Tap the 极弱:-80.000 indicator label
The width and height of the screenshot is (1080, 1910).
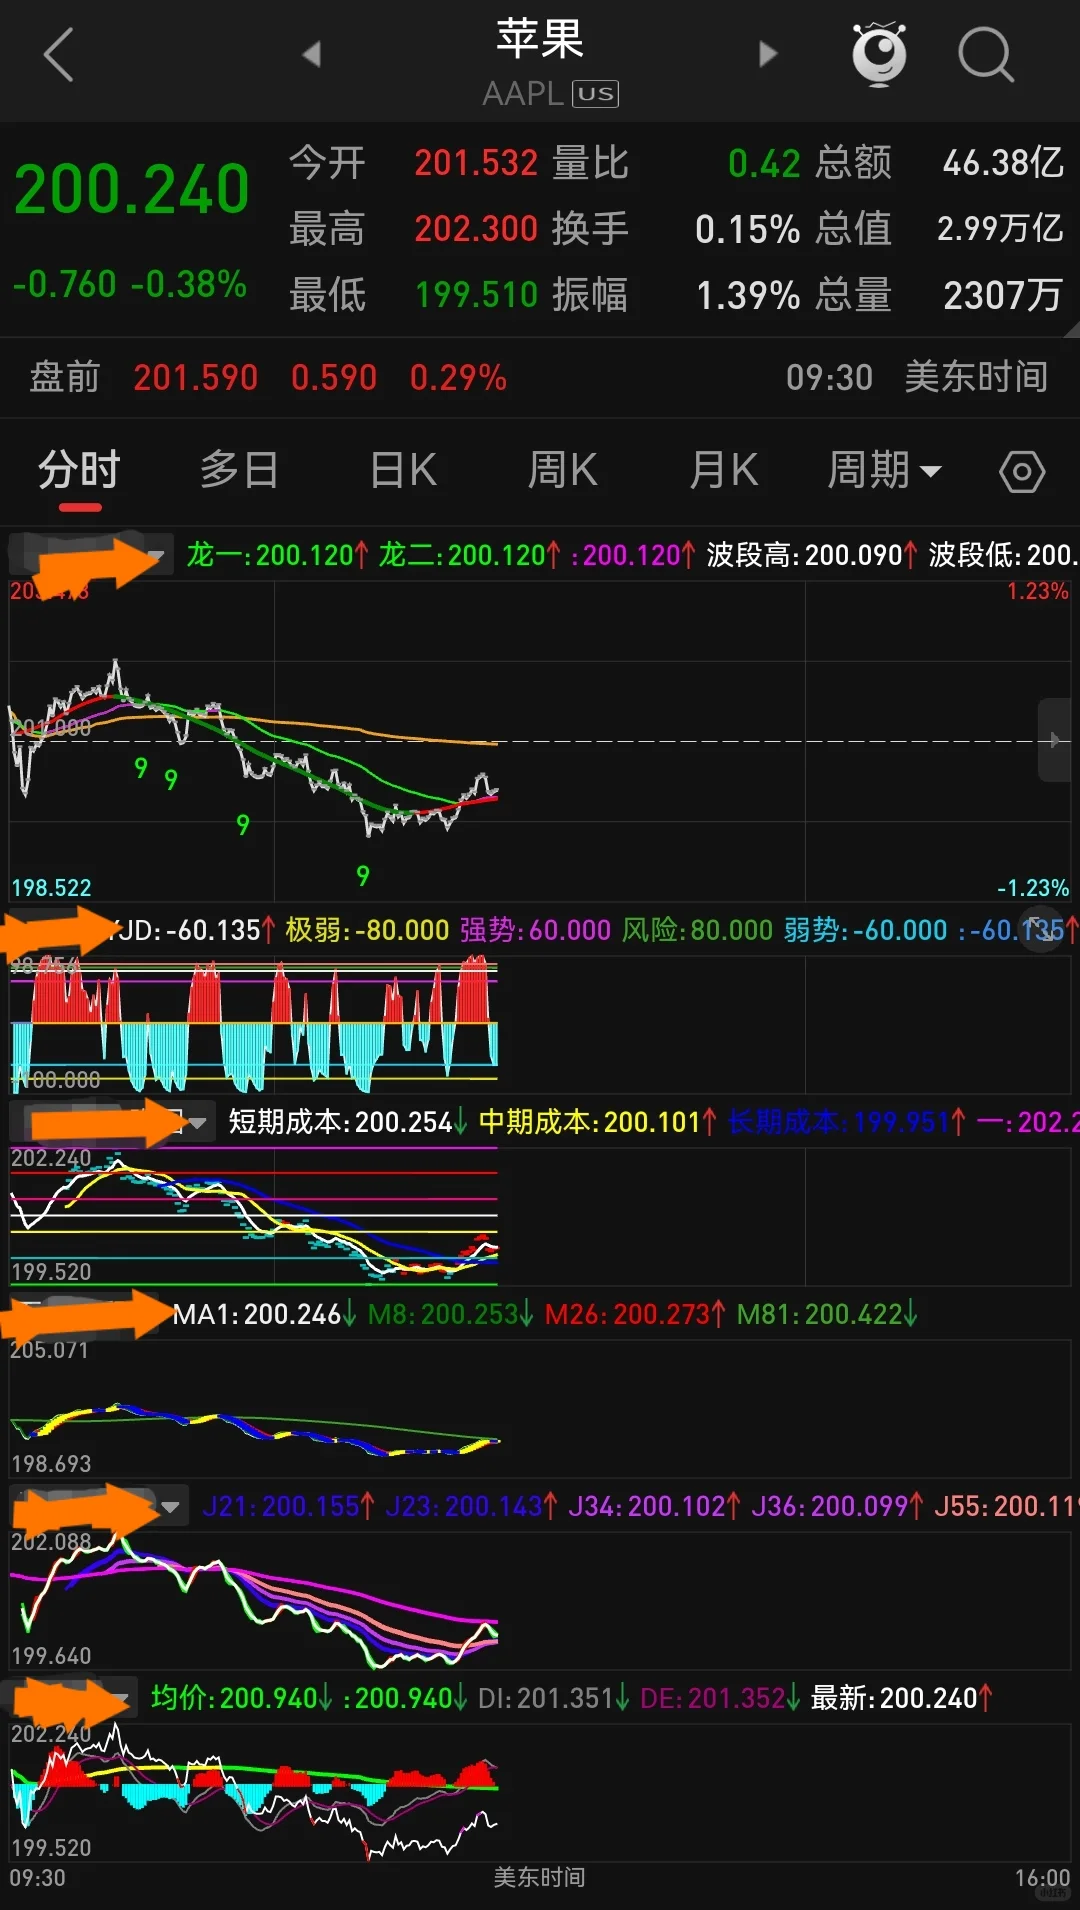367,930
